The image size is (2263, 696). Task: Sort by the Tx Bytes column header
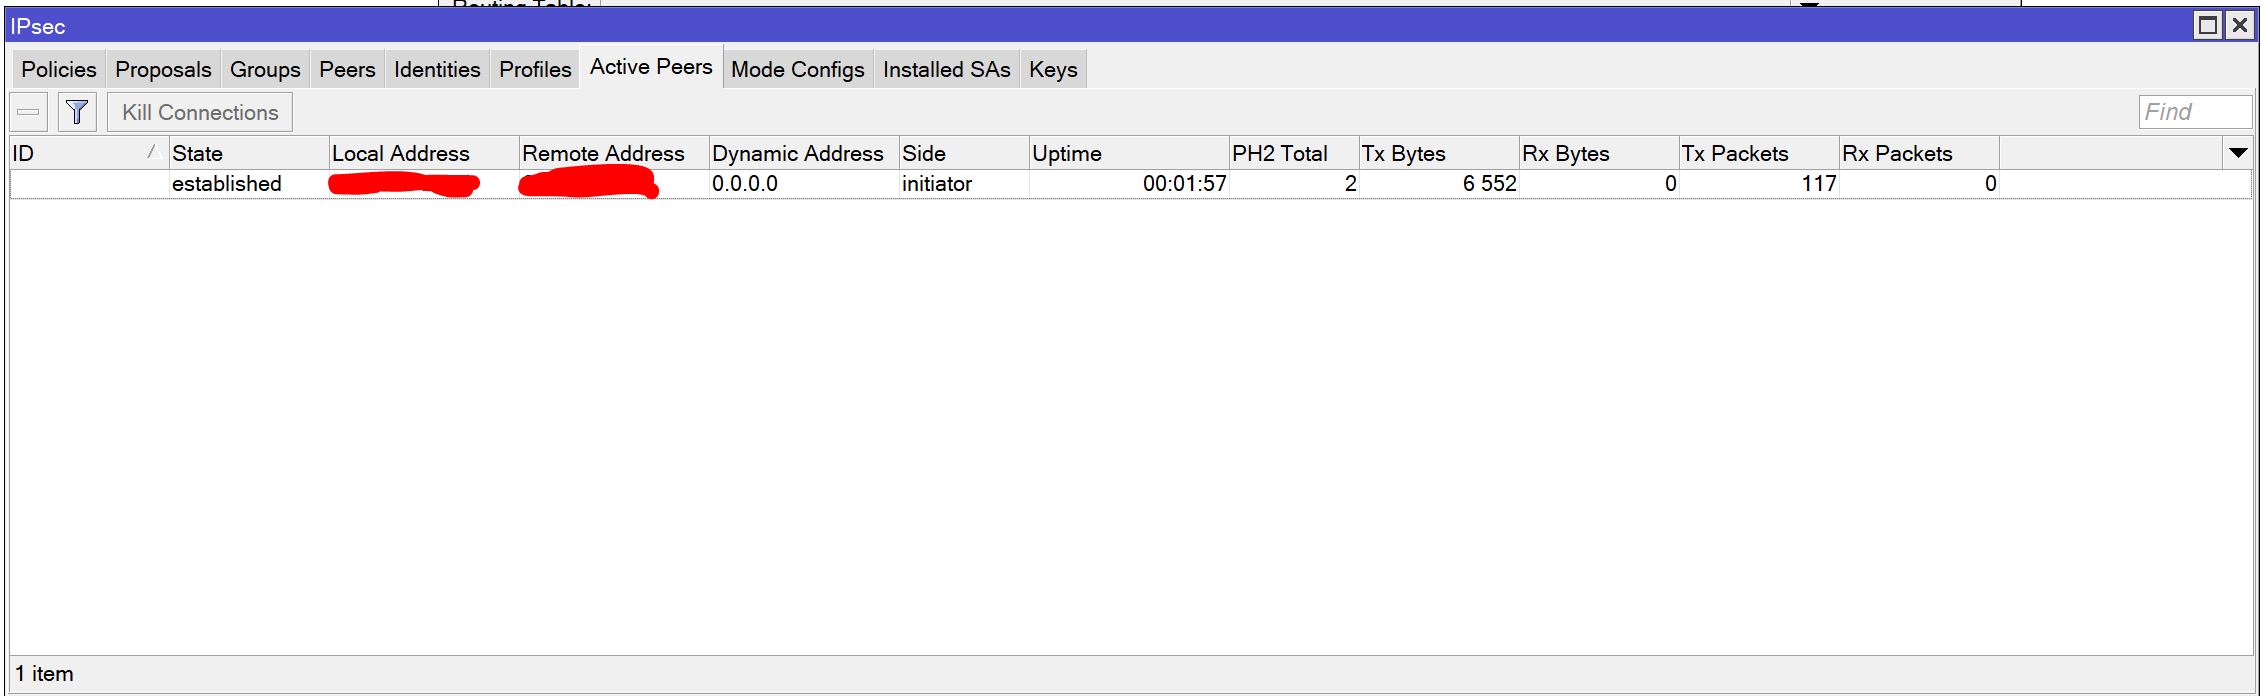pyautogui.click(x=1439, y=153)
